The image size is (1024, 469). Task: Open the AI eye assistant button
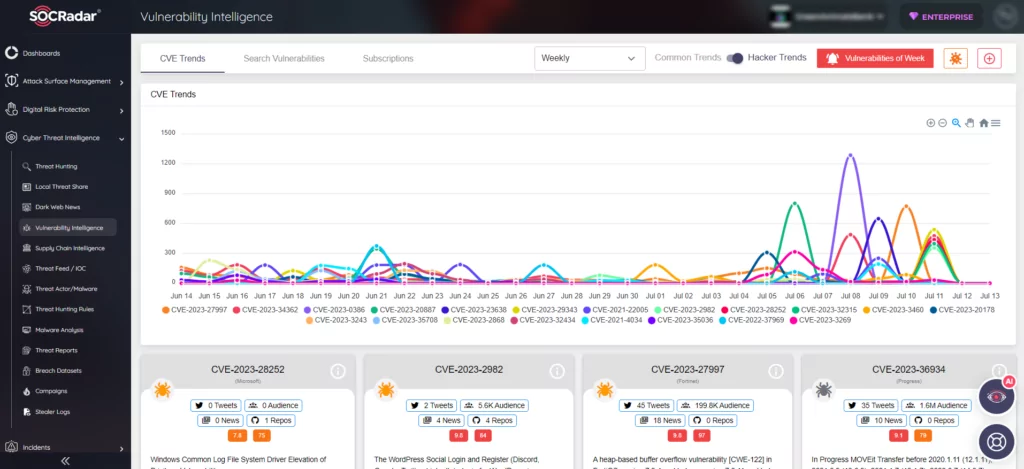(996, 396)
